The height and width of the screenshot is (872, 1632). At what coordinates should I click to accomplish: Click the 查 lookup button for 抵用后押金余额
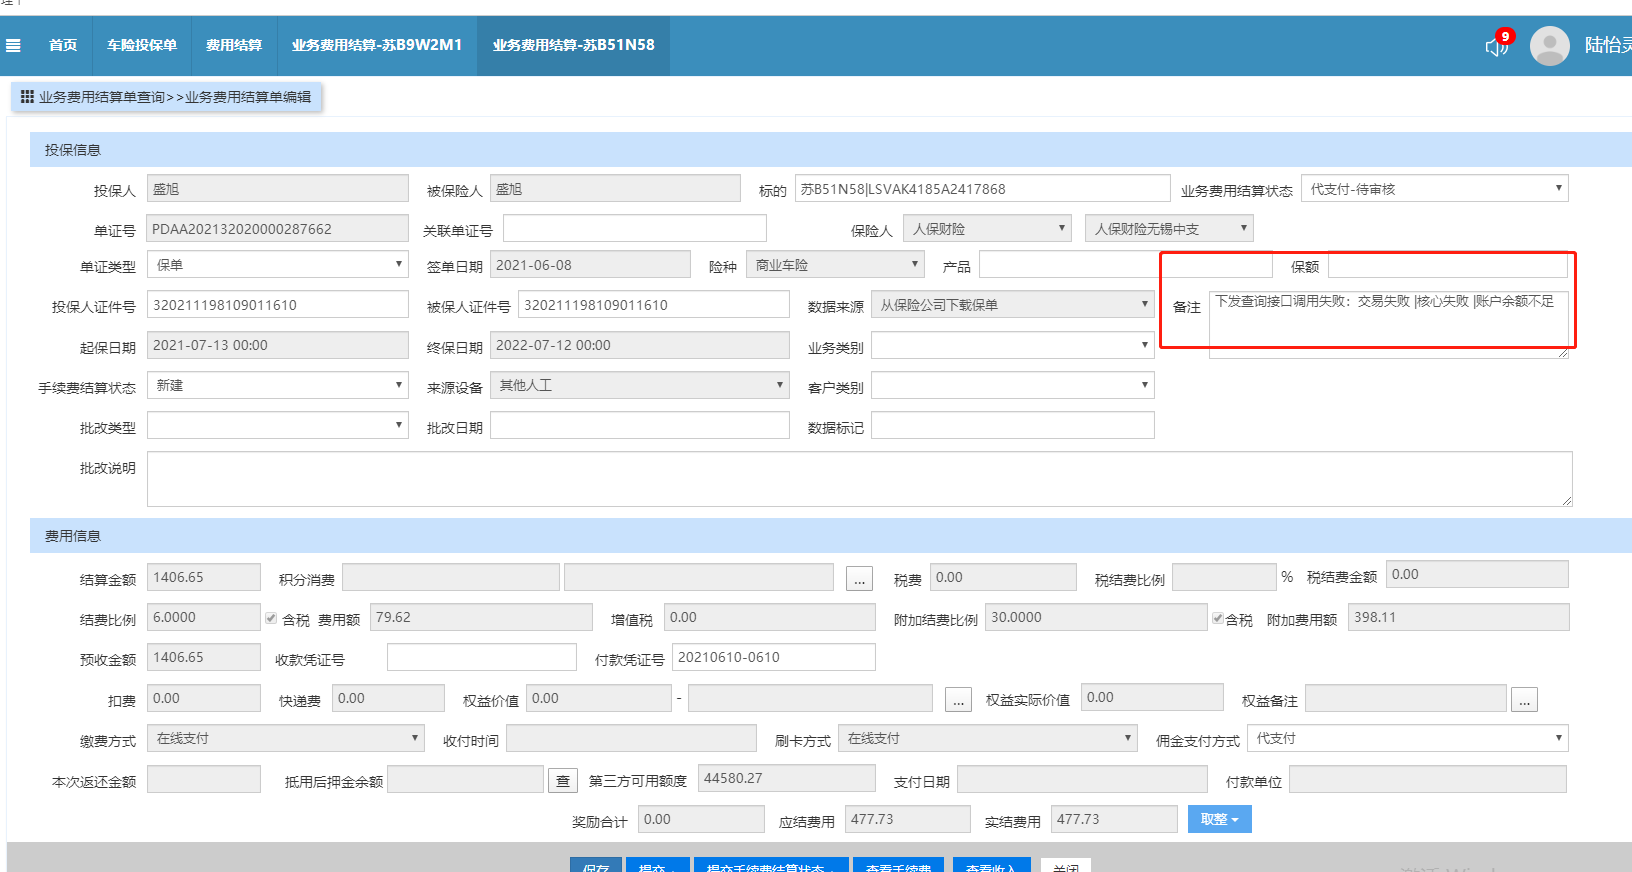(x=563, y=781)
